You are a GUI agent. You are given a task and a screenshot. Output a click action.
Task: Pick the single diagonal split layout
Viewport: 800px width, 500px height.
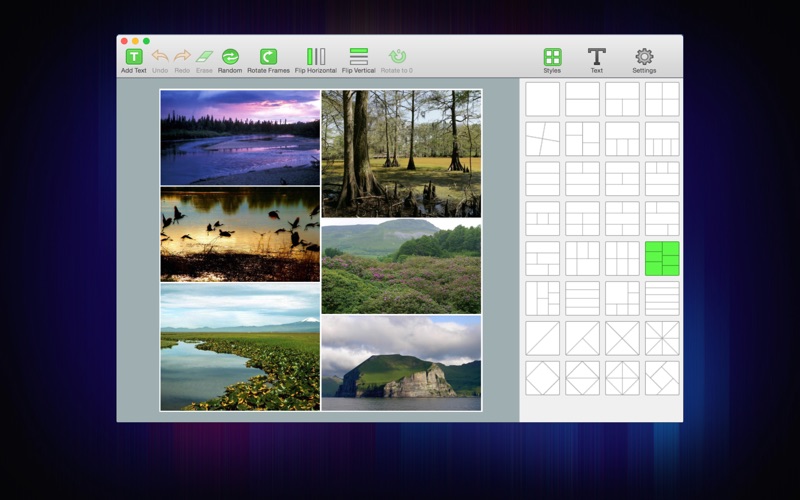[x=542, y=338]
